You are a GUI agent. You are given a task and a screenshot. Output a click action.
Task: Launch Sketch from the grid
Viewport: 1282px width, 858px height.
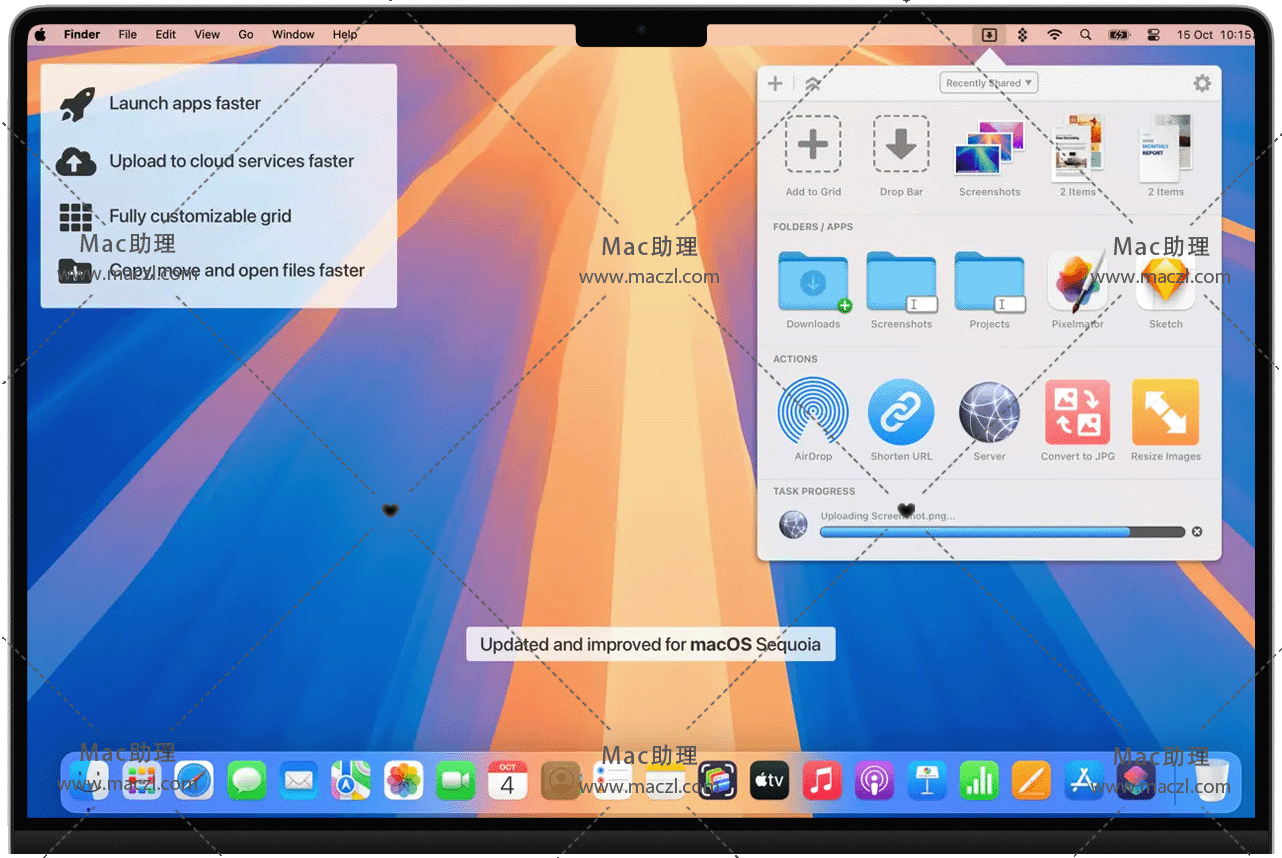[1165, 283]
